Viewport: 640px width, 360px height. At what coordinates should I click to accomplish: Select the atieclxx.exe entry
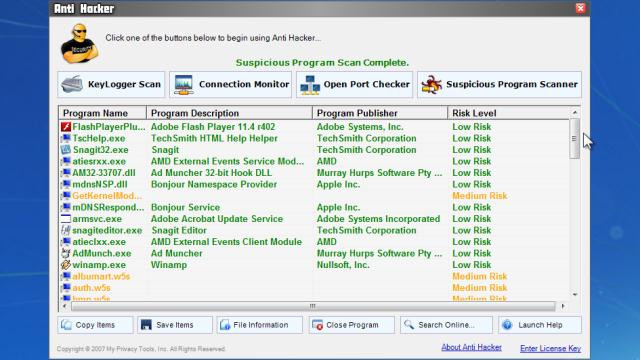(99, 242)
